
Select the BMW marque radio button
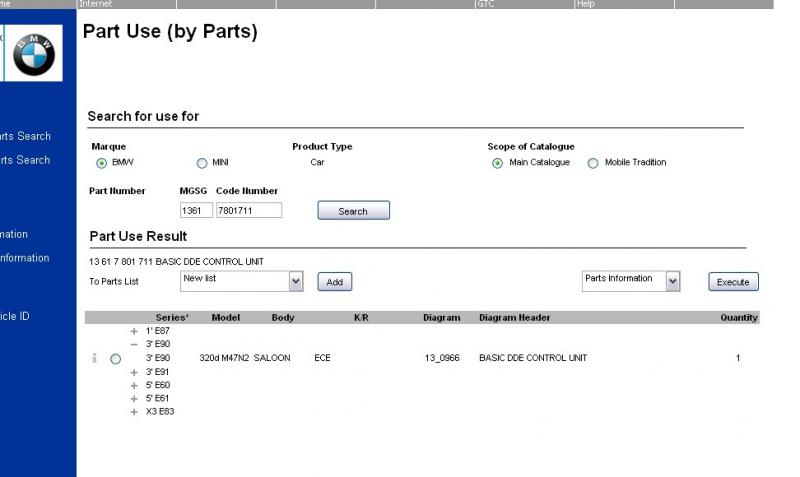point(101,163)
